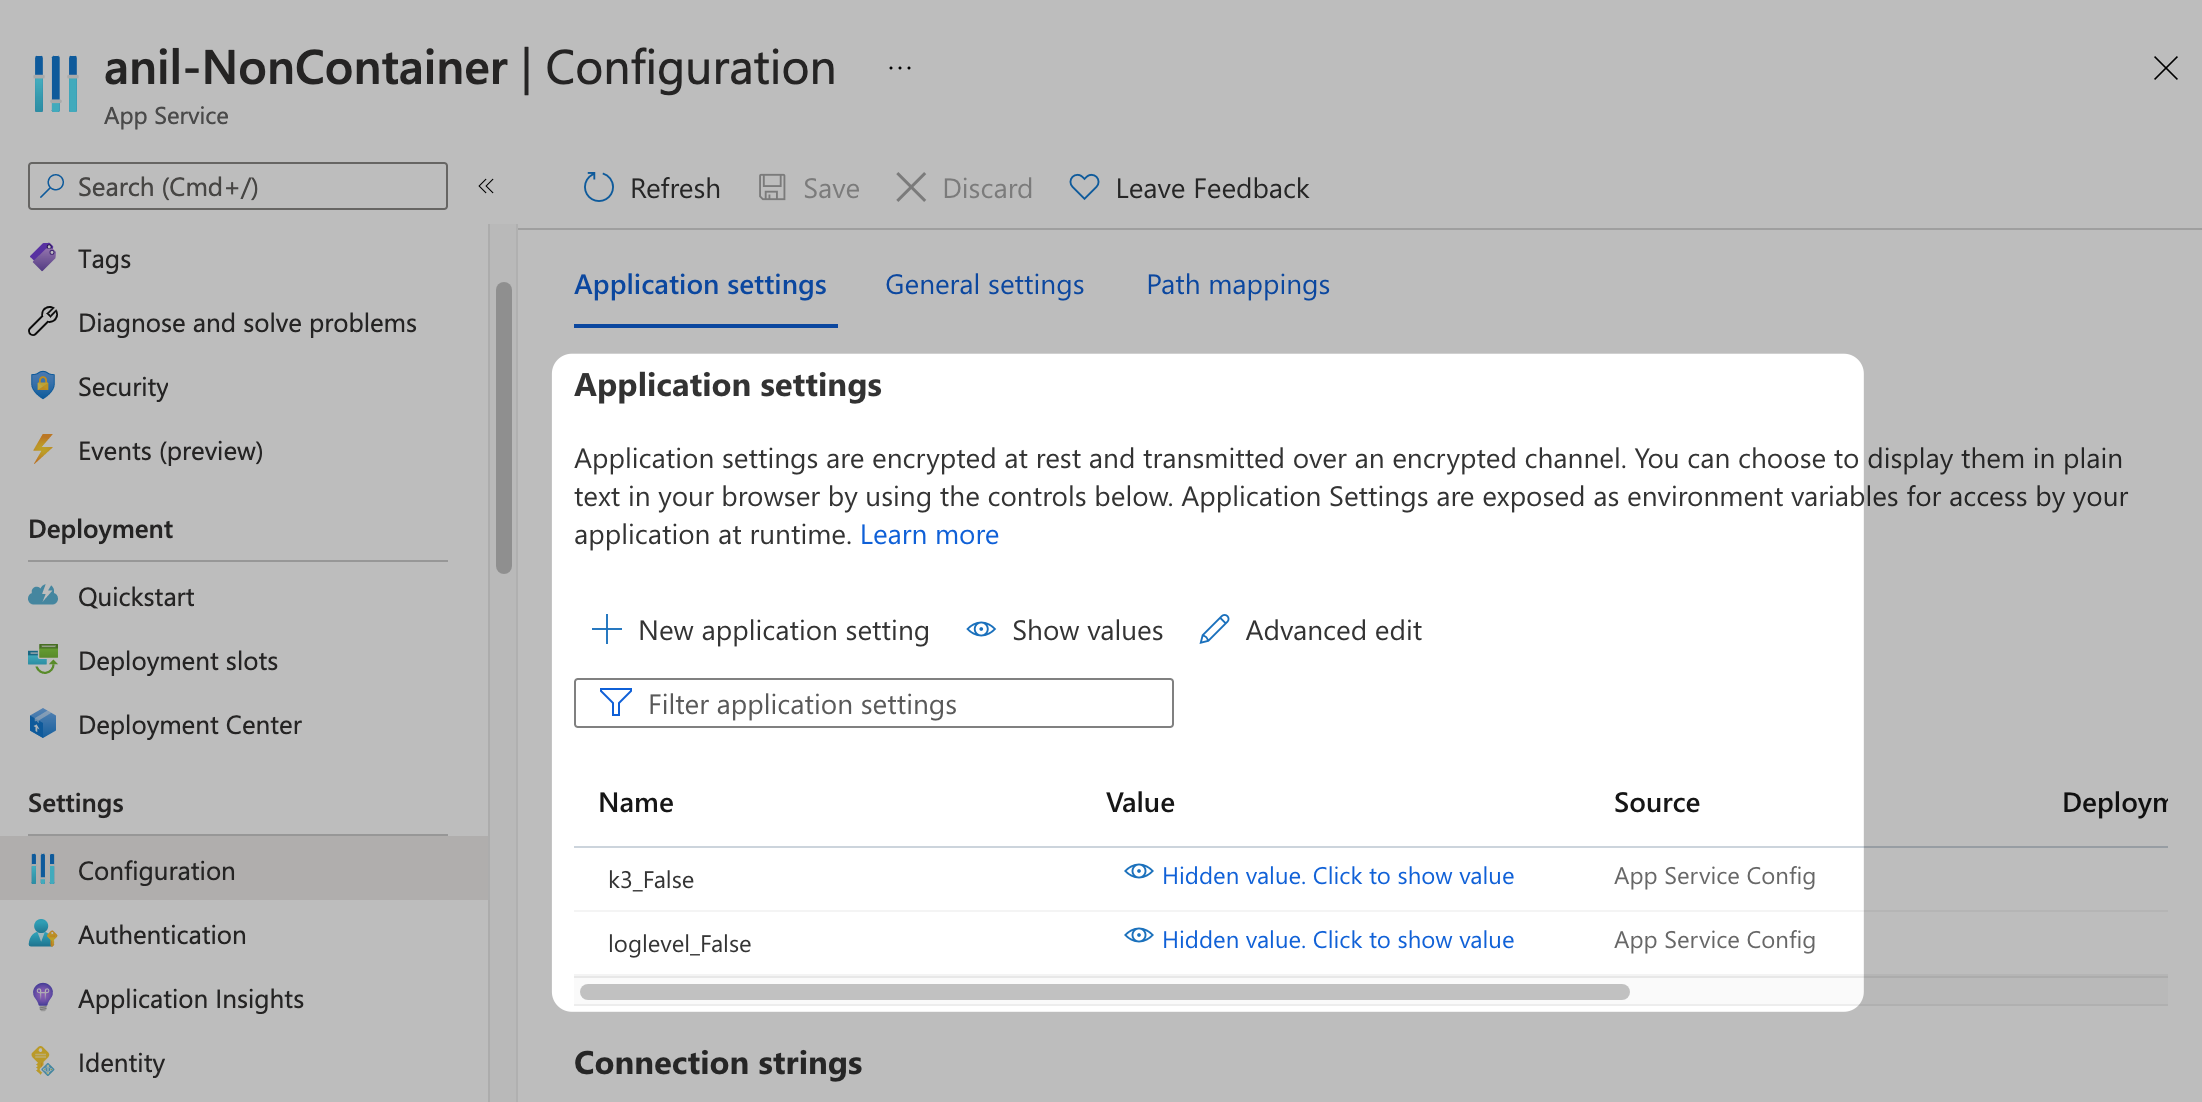This screenshot has height=1102, width=2202.
Task: Collapse the sidebar with double chevron
Action: coord(486,186)
